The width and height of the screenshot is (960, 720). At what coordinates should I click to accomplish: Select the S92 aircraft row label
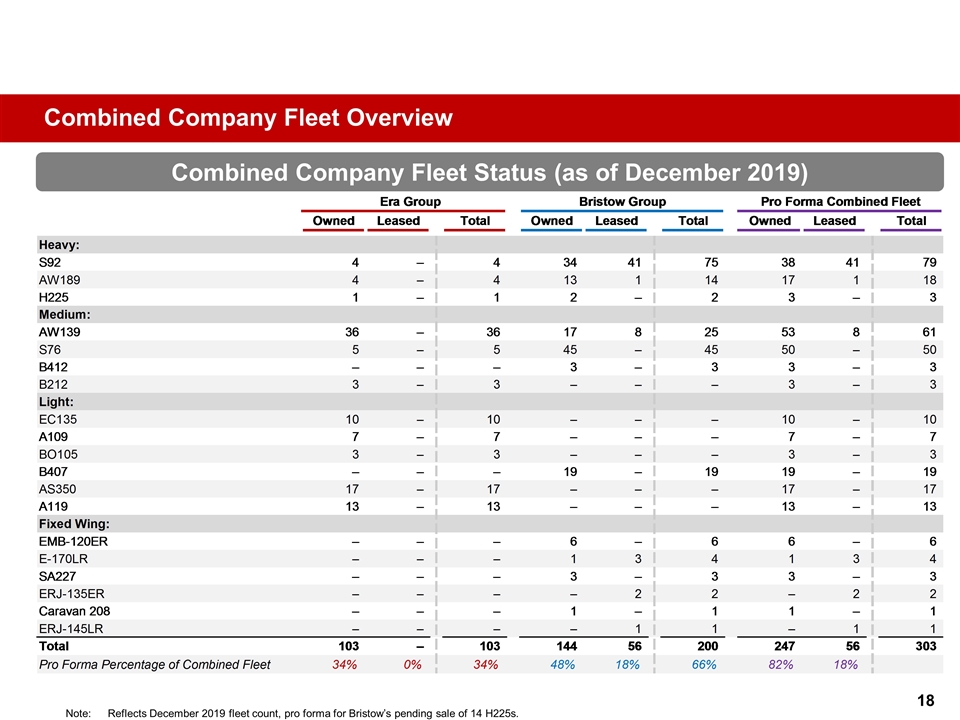50,262
